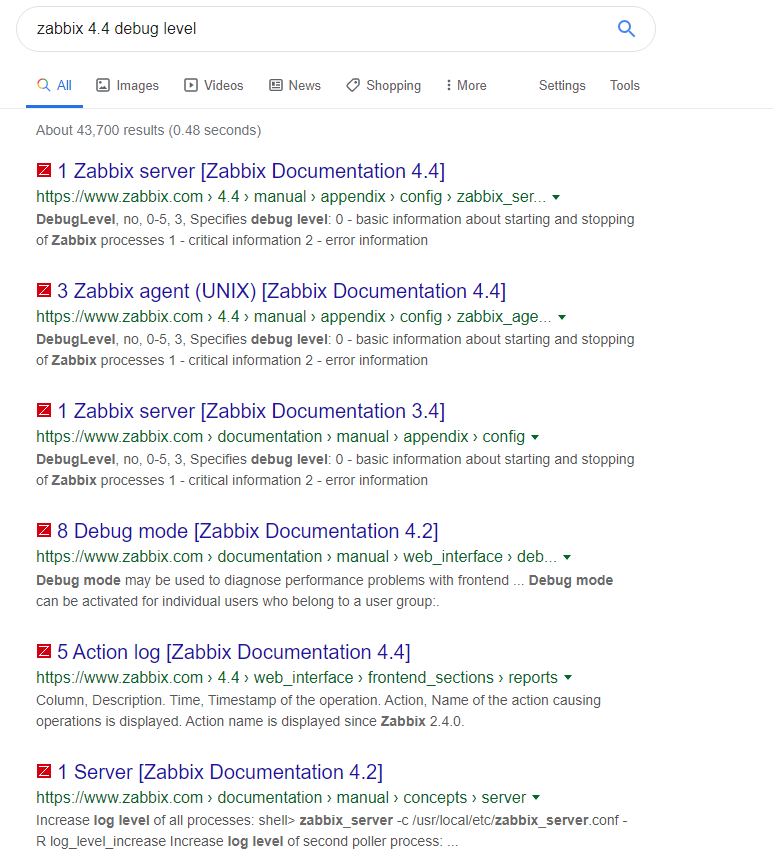Open '8 Debug mode [Zabbix Documentation 4.2]' result
The width and height of the screenshot is (773, 864).
(x=247, y=531)
